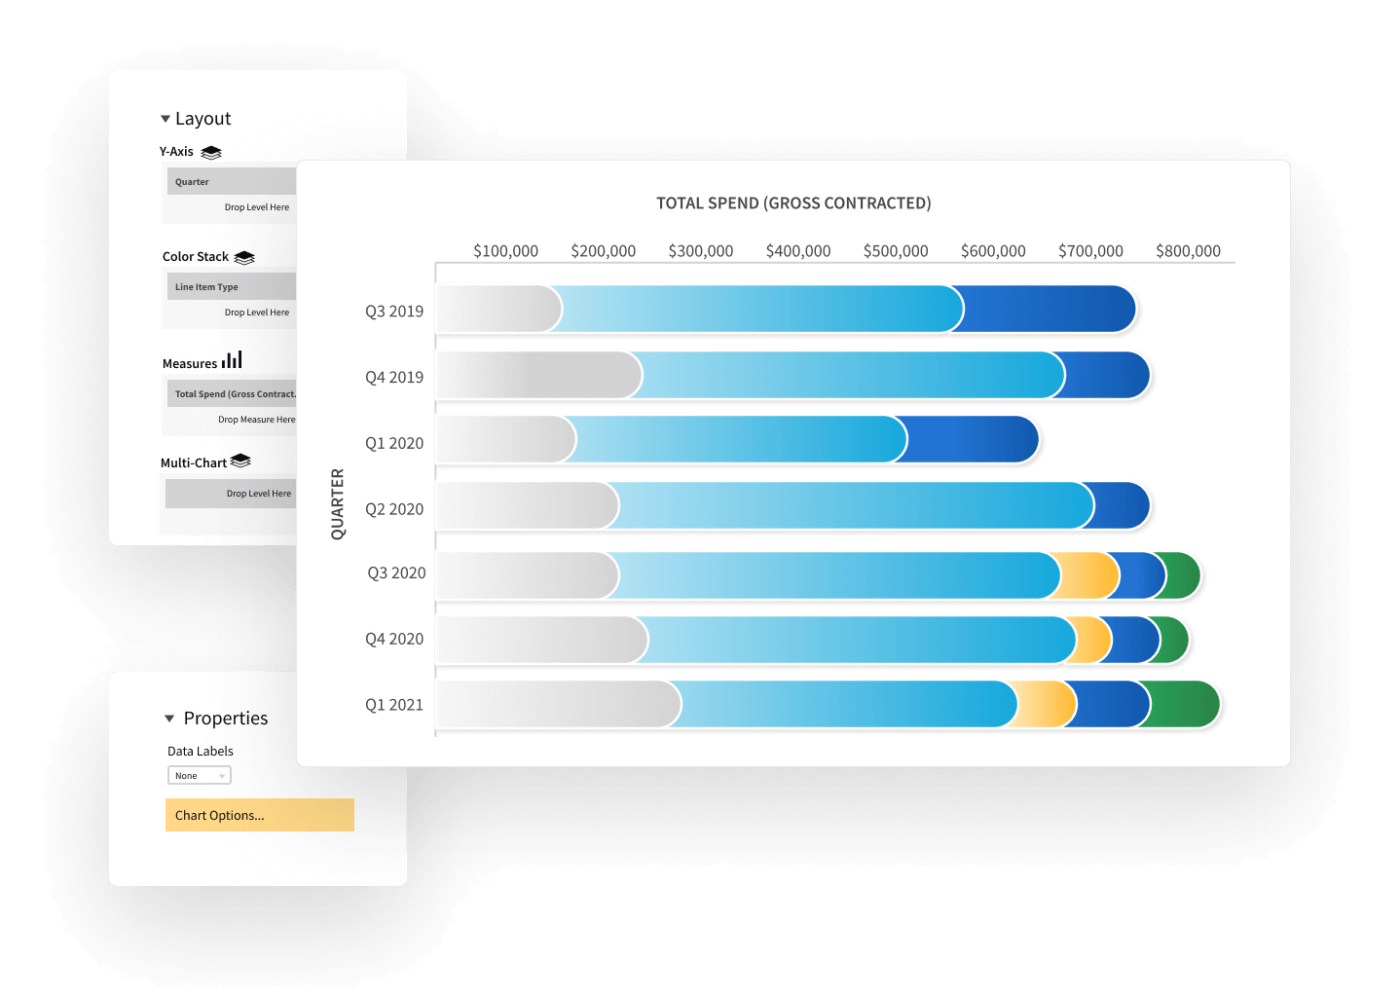
Task: Click the Q4 2019 axis label
Action: 394,377
